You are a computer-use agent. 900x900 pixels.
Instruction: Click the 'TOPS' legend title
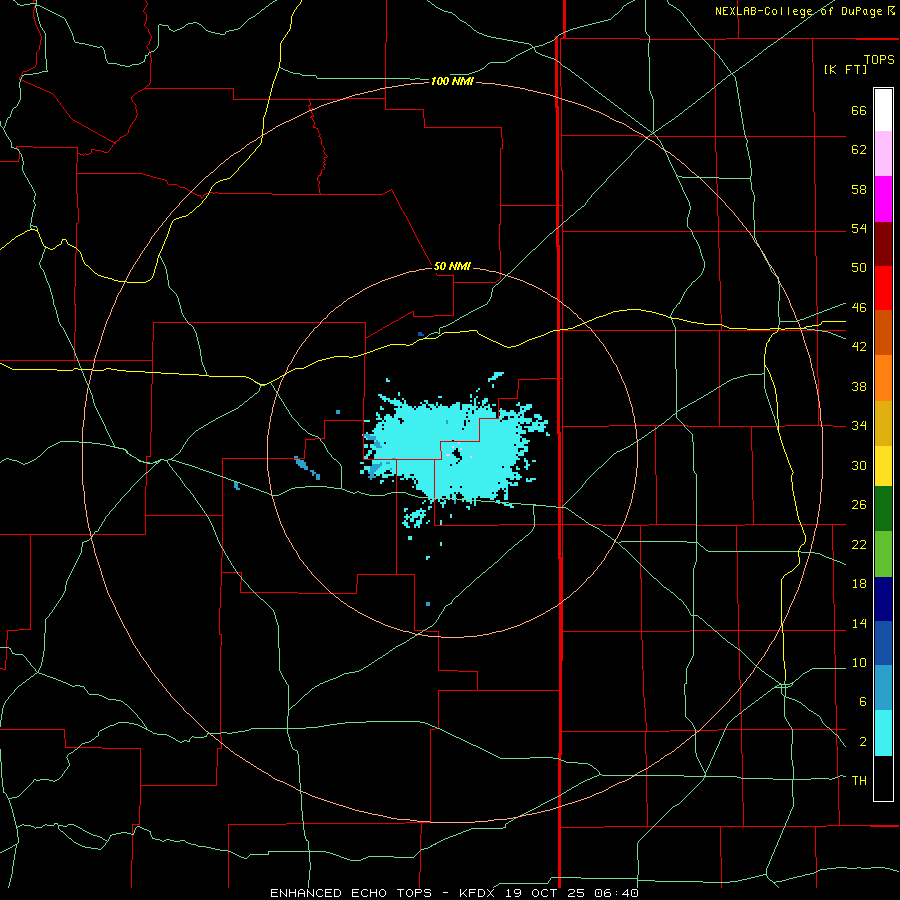pos(879,59)
